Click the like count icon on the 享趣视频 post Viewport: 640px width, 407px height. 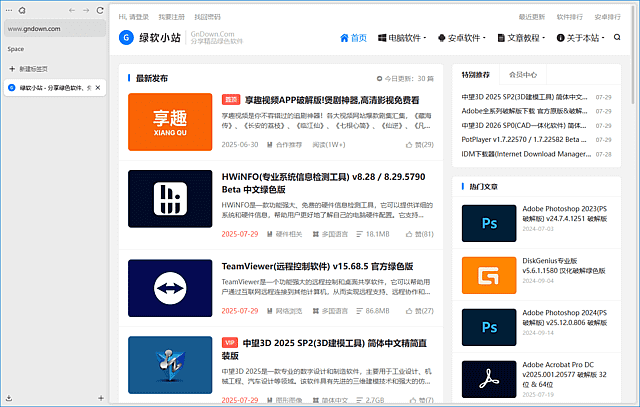click(410, 144)
